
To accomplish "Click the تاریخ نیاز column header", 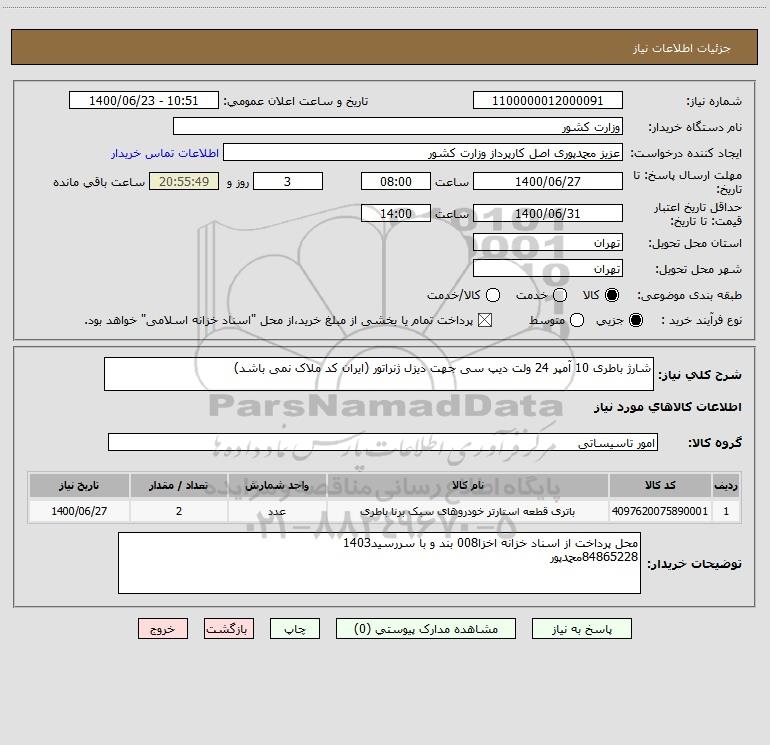I will 79,485.
